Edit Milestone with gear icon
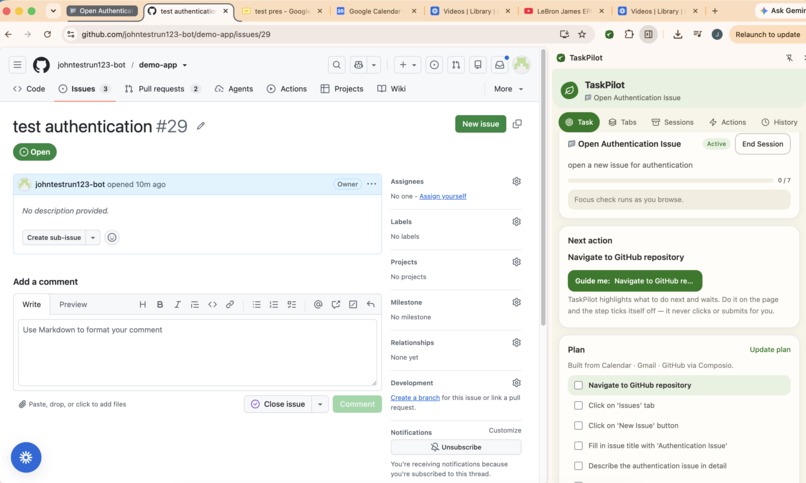This screenshot has width=806, height=483. click(x=517, y=302)
